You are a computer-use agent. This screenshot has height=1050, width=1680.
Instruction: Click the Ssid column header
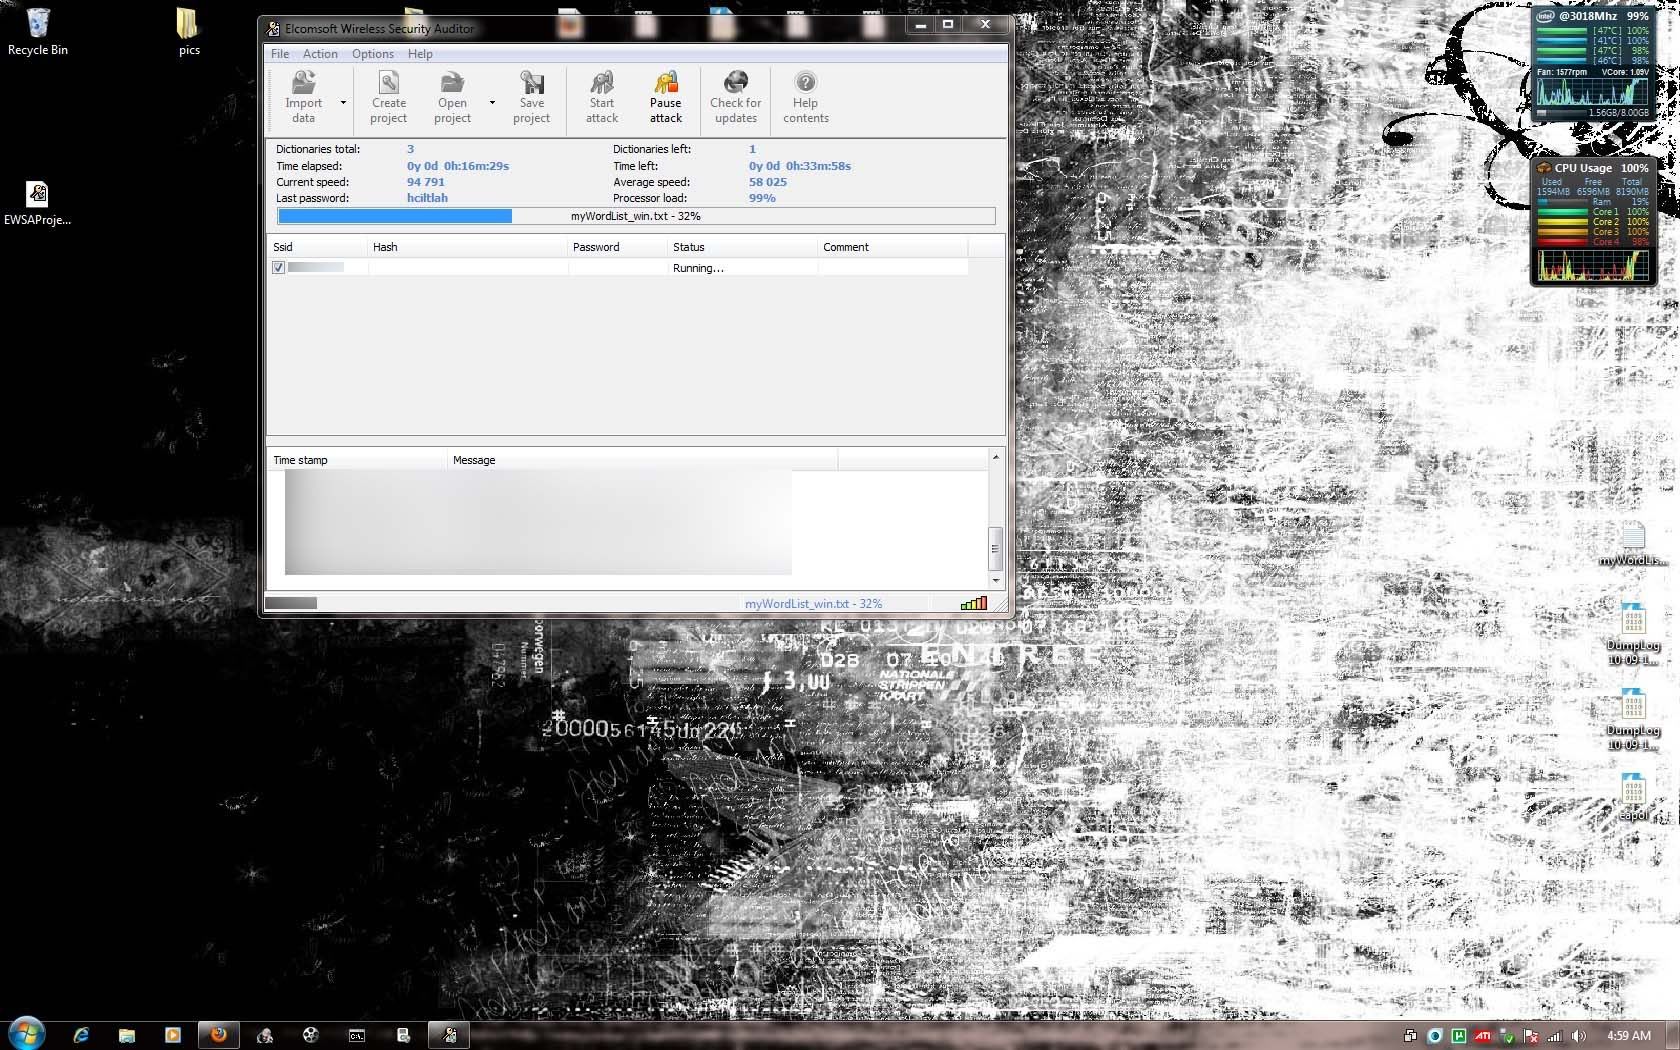tap(317, 247)
